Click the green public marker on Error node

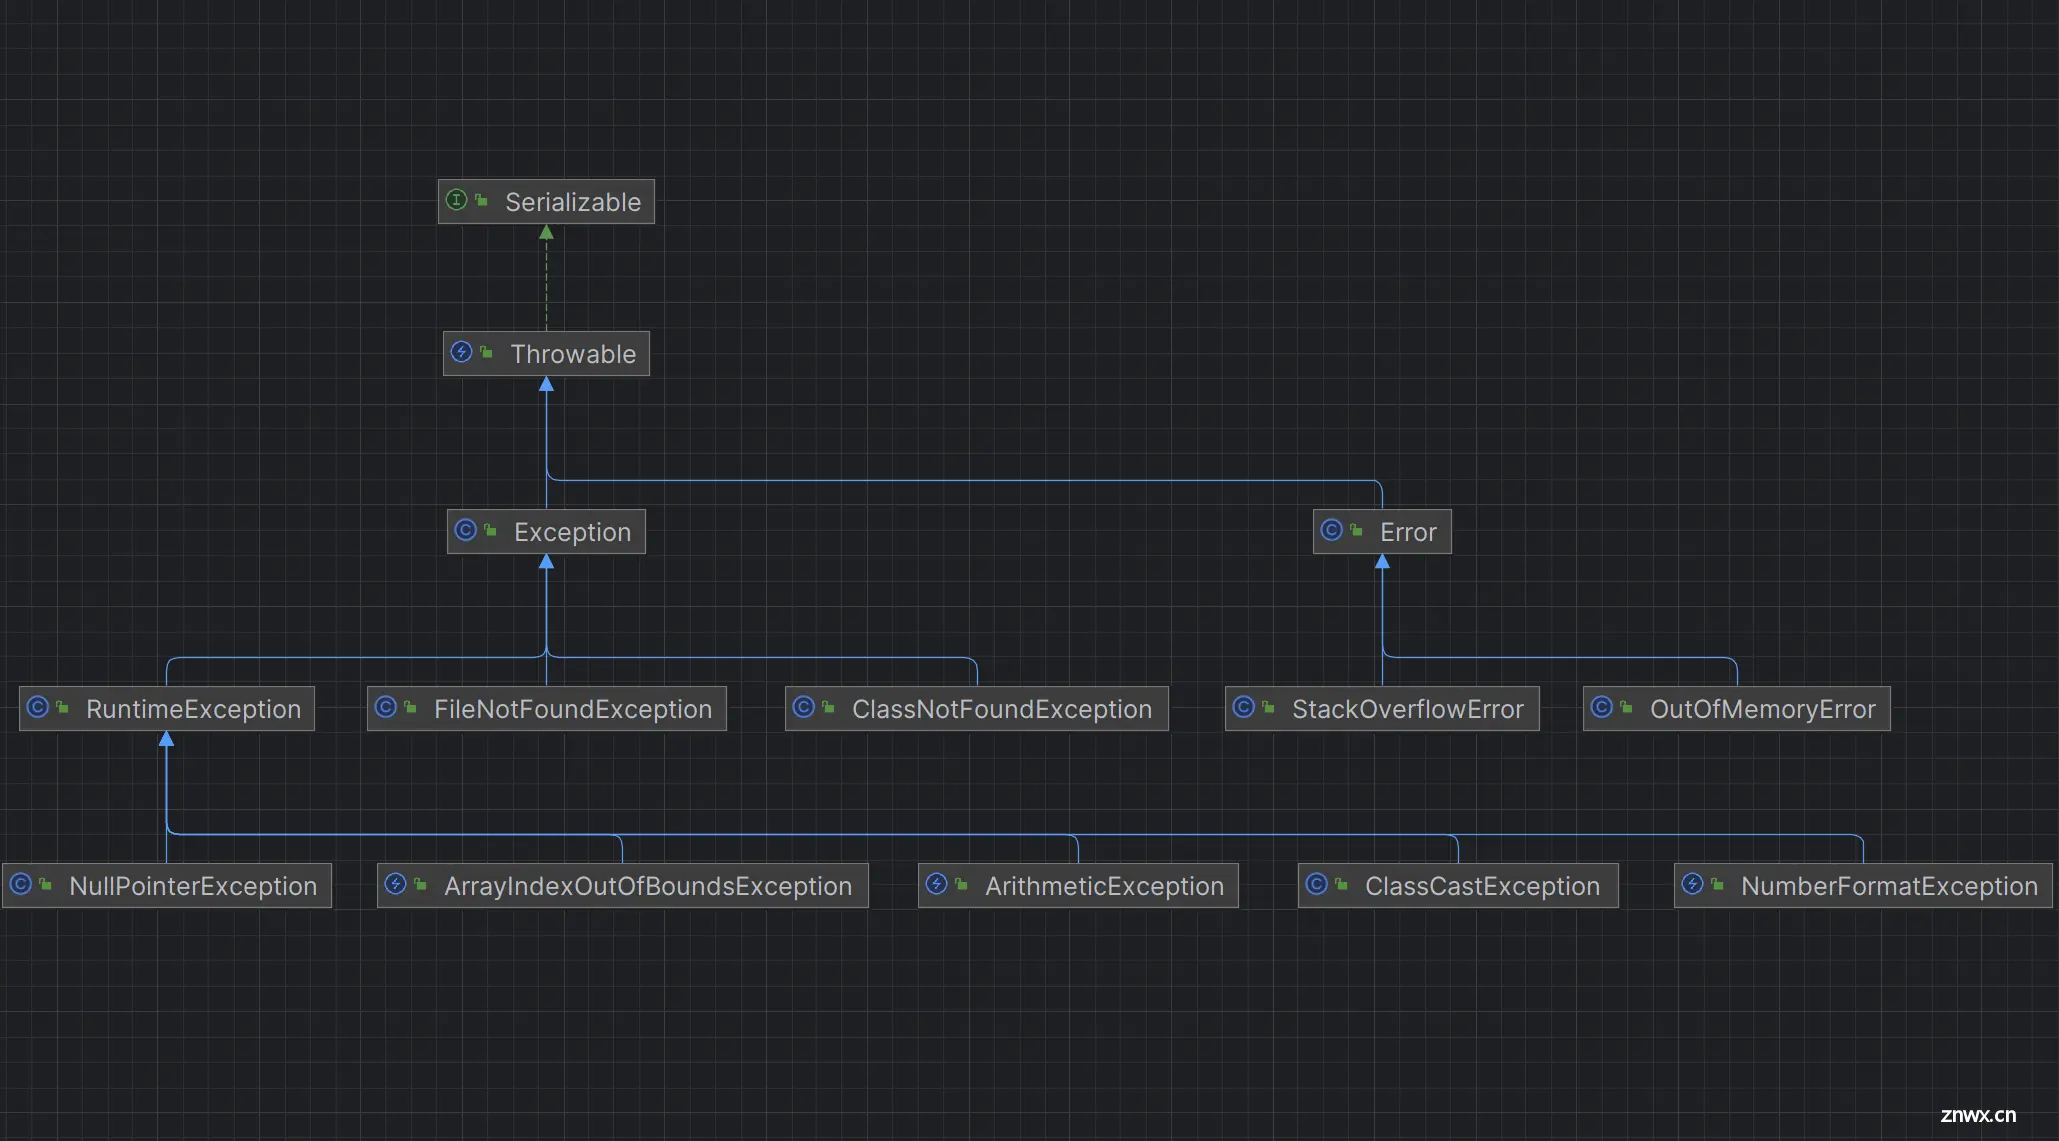coord(1356,530)
